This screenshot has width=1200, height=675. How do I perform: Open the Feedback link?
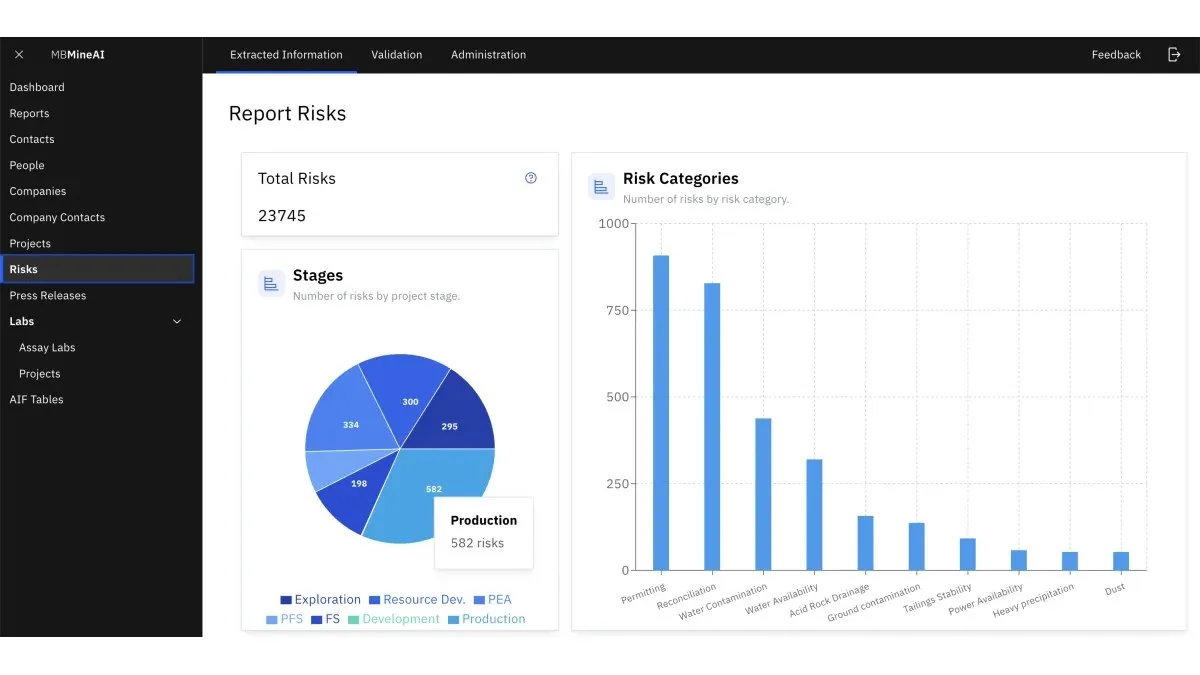point(1116,55)
